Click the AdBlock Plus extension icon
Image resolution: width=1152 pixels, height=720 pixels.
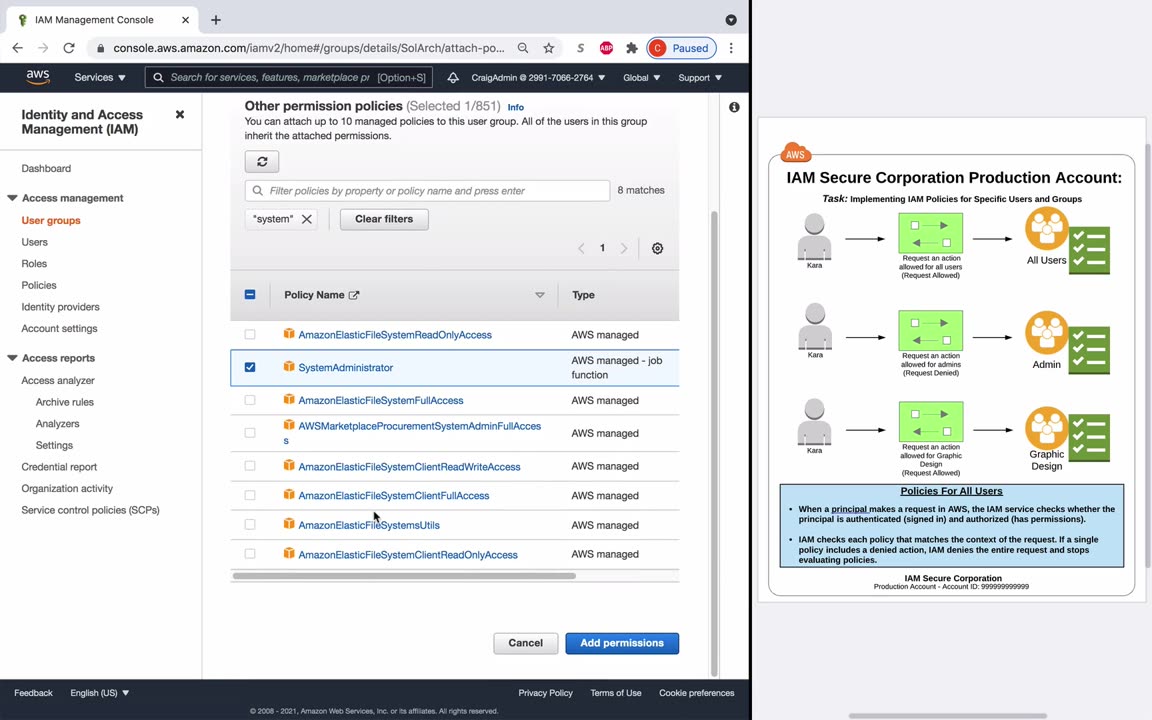606,48
